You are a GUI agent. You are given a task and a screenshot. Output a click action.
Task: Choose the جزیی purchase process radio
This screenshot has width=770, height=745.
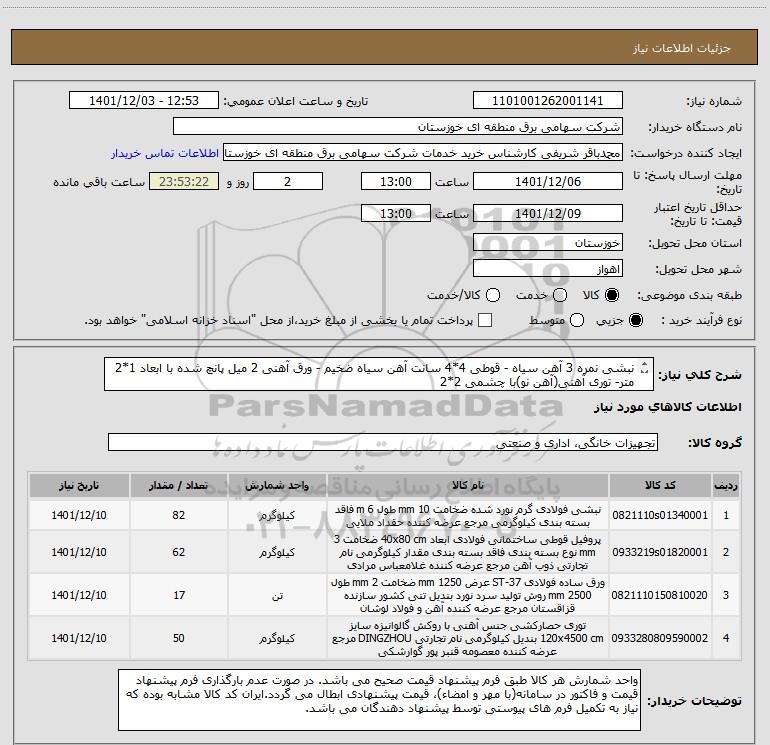pos(636,321)
